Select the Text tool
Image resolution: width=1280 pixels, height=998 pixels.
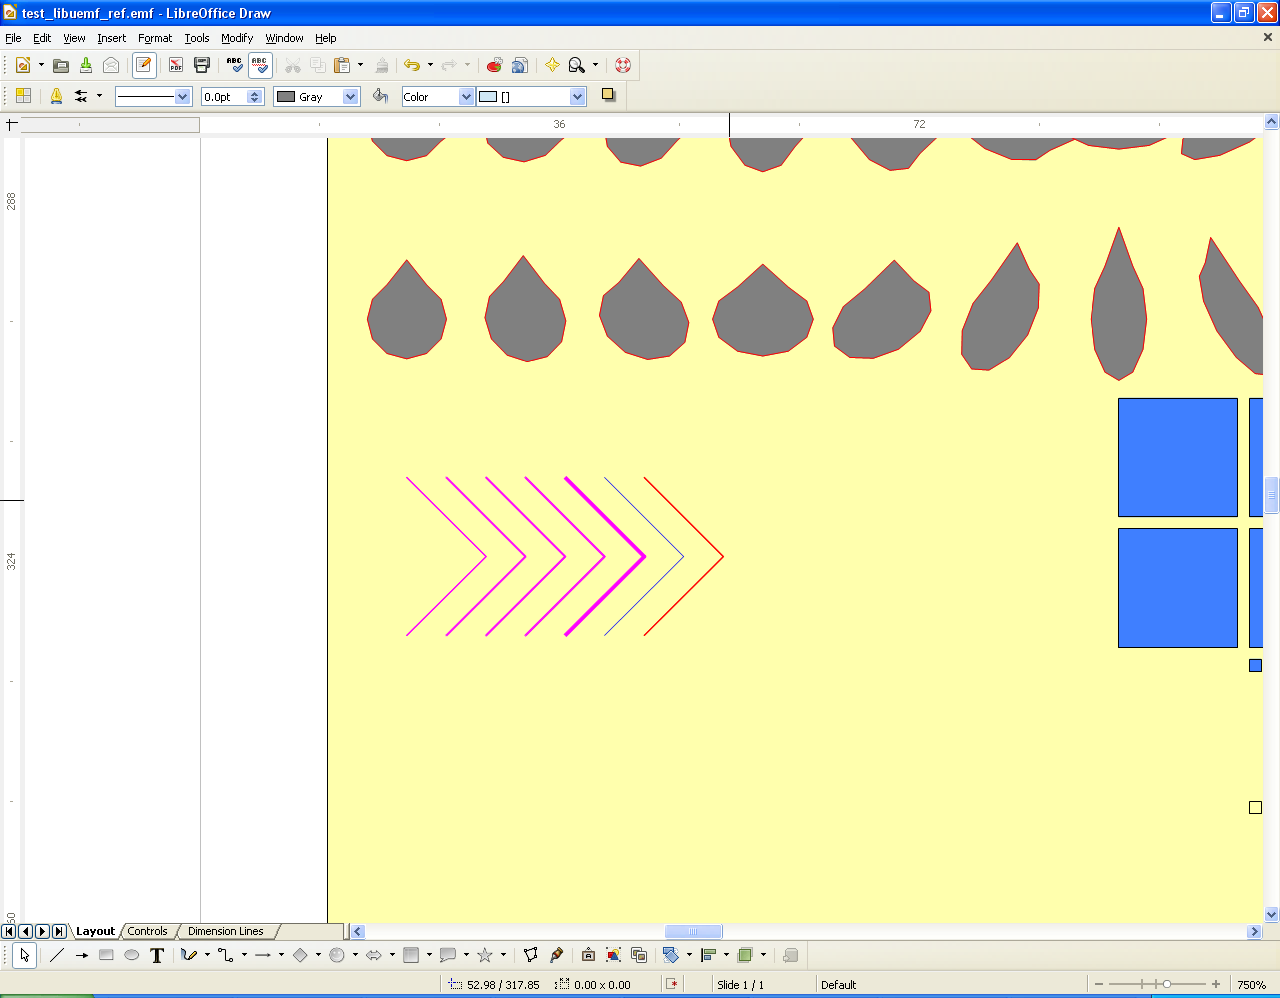157,956
